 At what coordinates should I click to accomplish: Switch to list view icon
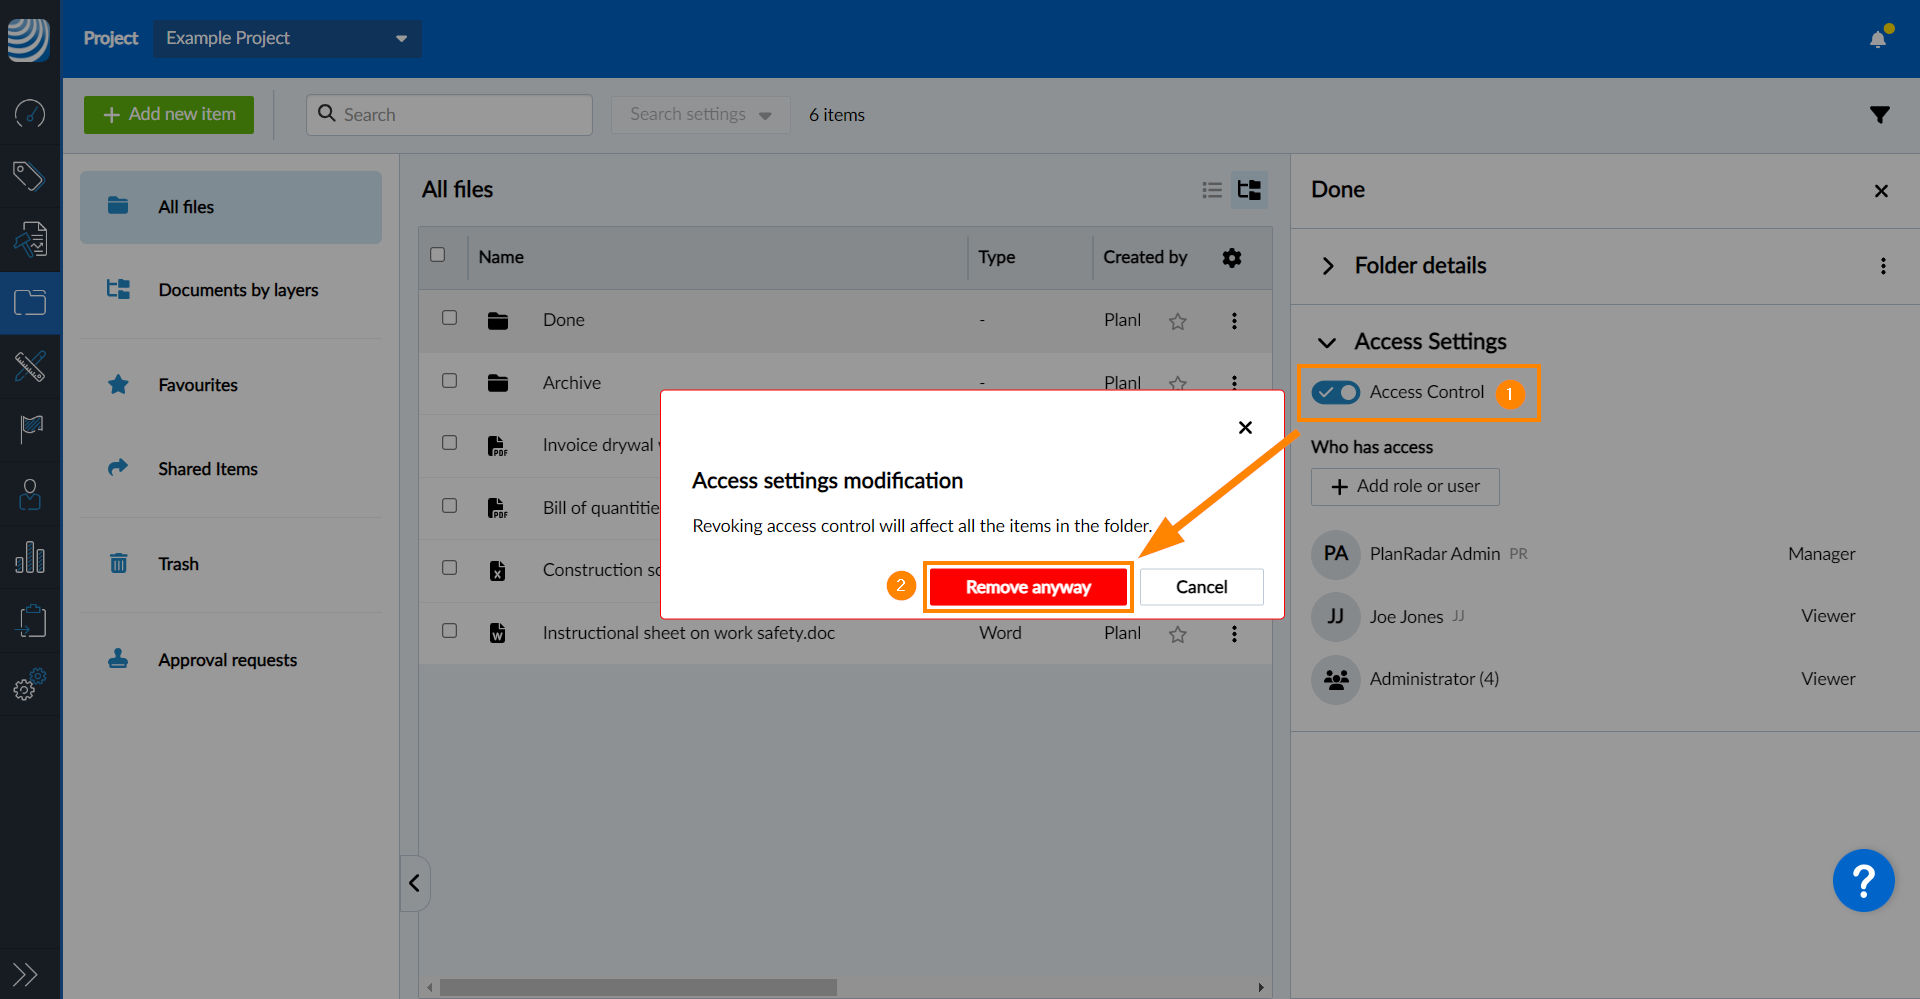[x=1212, y=190]
